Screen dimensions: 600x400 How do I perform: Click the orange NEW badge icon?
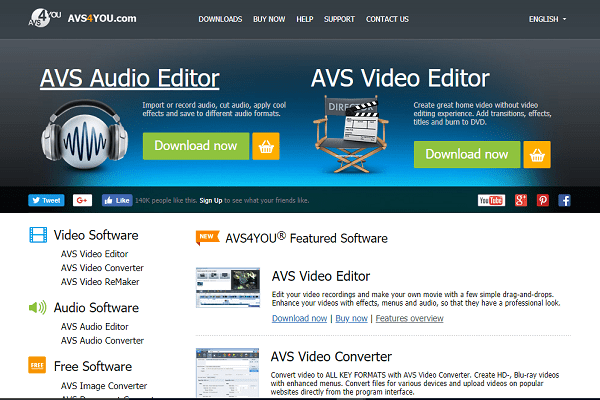pyautogui.click(x=207, y=237)
